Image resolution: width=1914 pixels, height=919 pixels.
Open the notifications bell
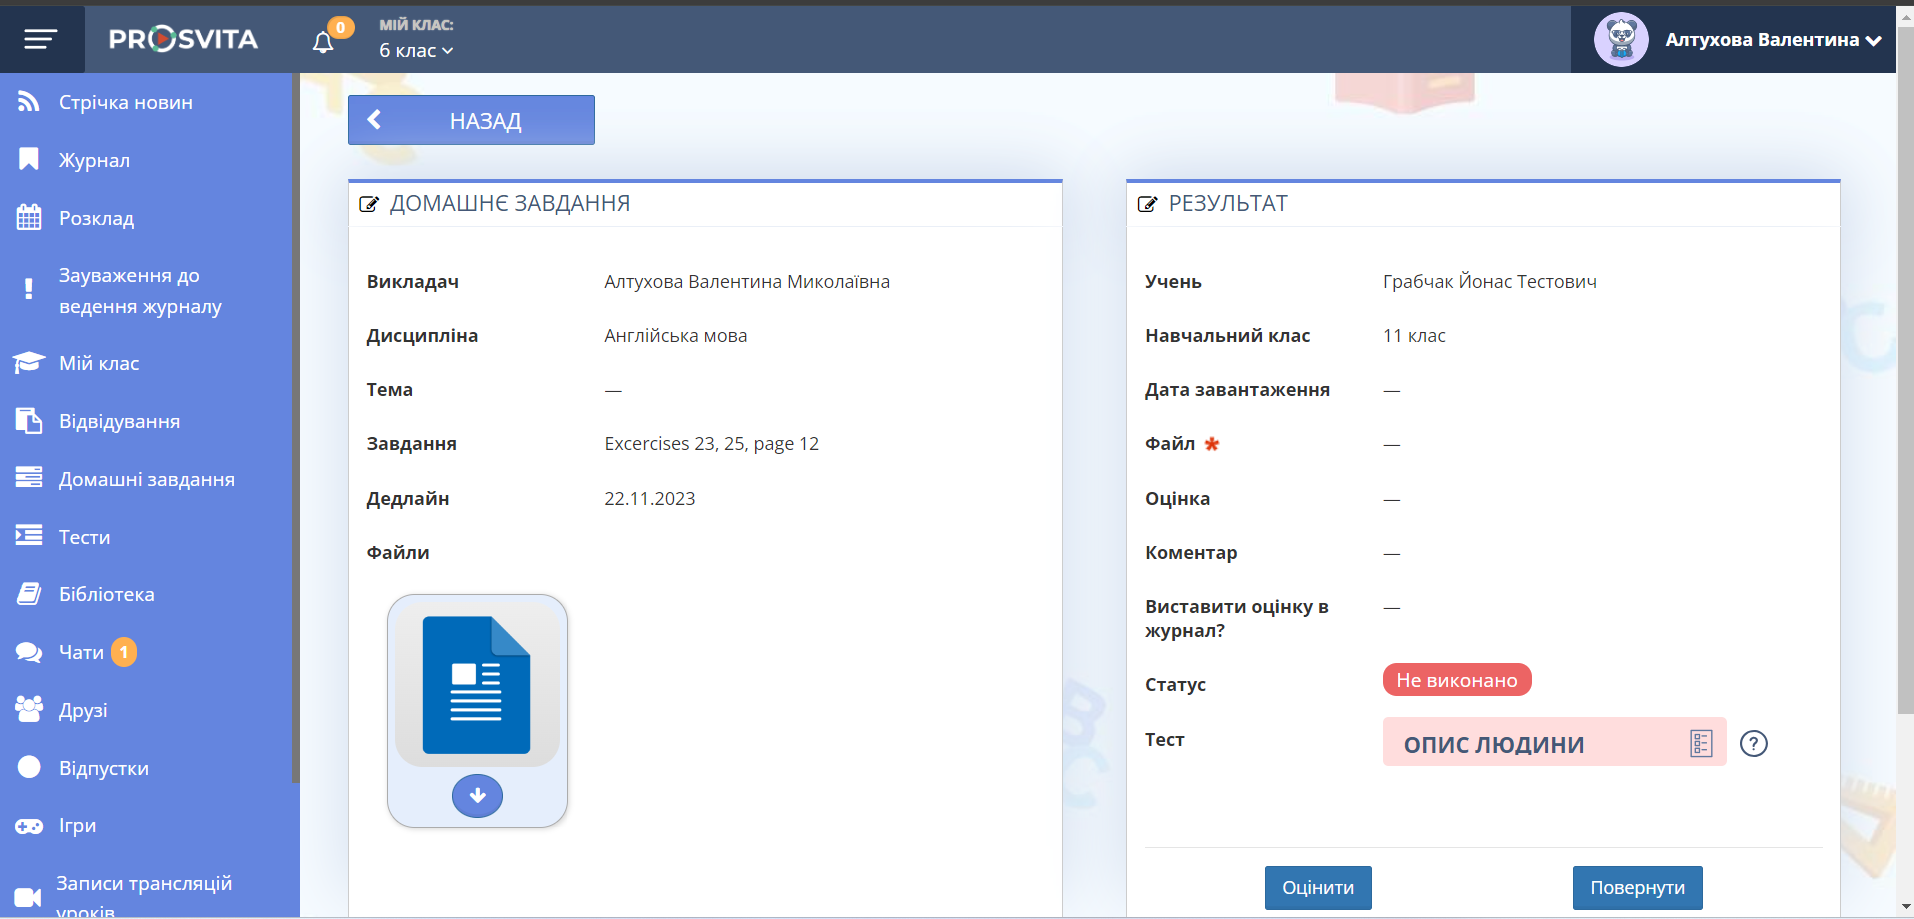click(x=323, y=42)
